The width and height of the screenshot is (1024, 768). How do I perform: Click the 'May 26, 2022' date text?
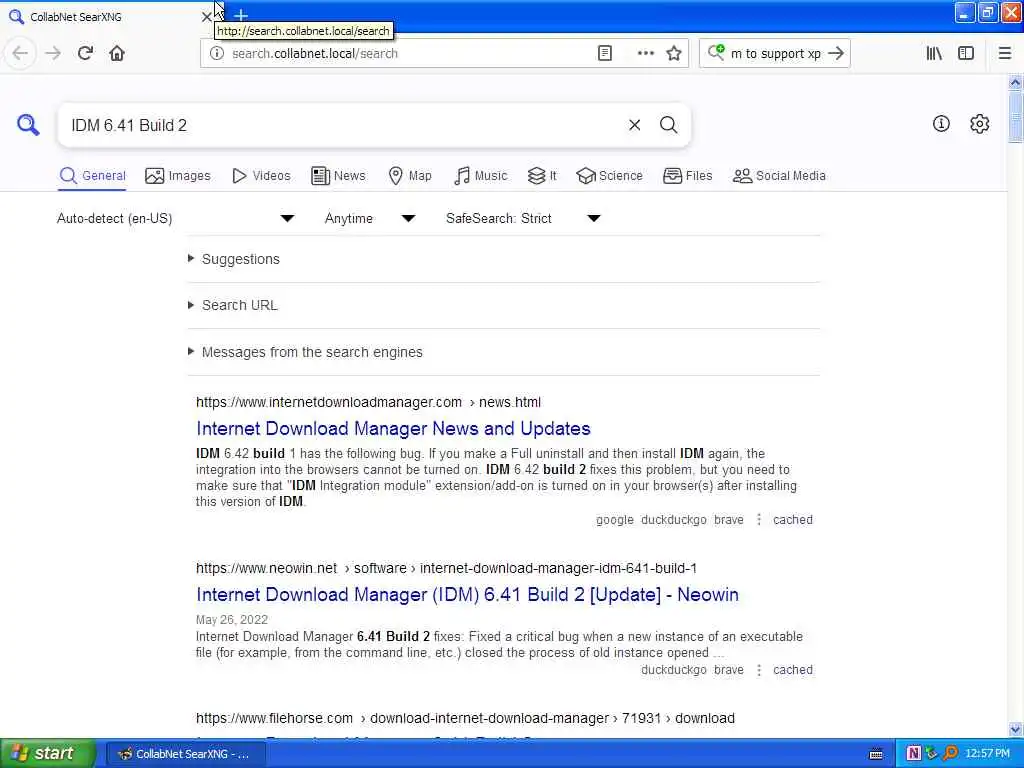click(232, 619)
